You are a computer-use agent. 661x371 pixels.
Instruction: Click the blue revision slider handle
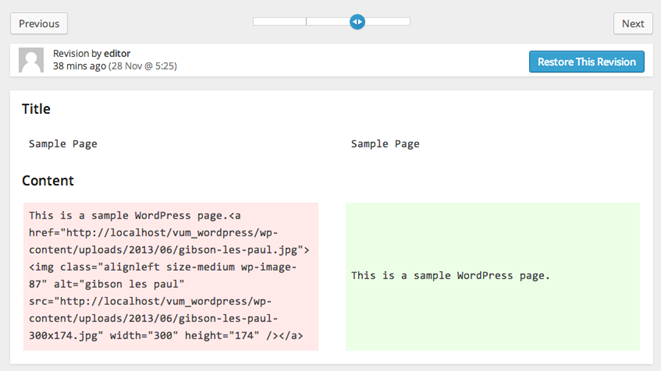(357, 22)
